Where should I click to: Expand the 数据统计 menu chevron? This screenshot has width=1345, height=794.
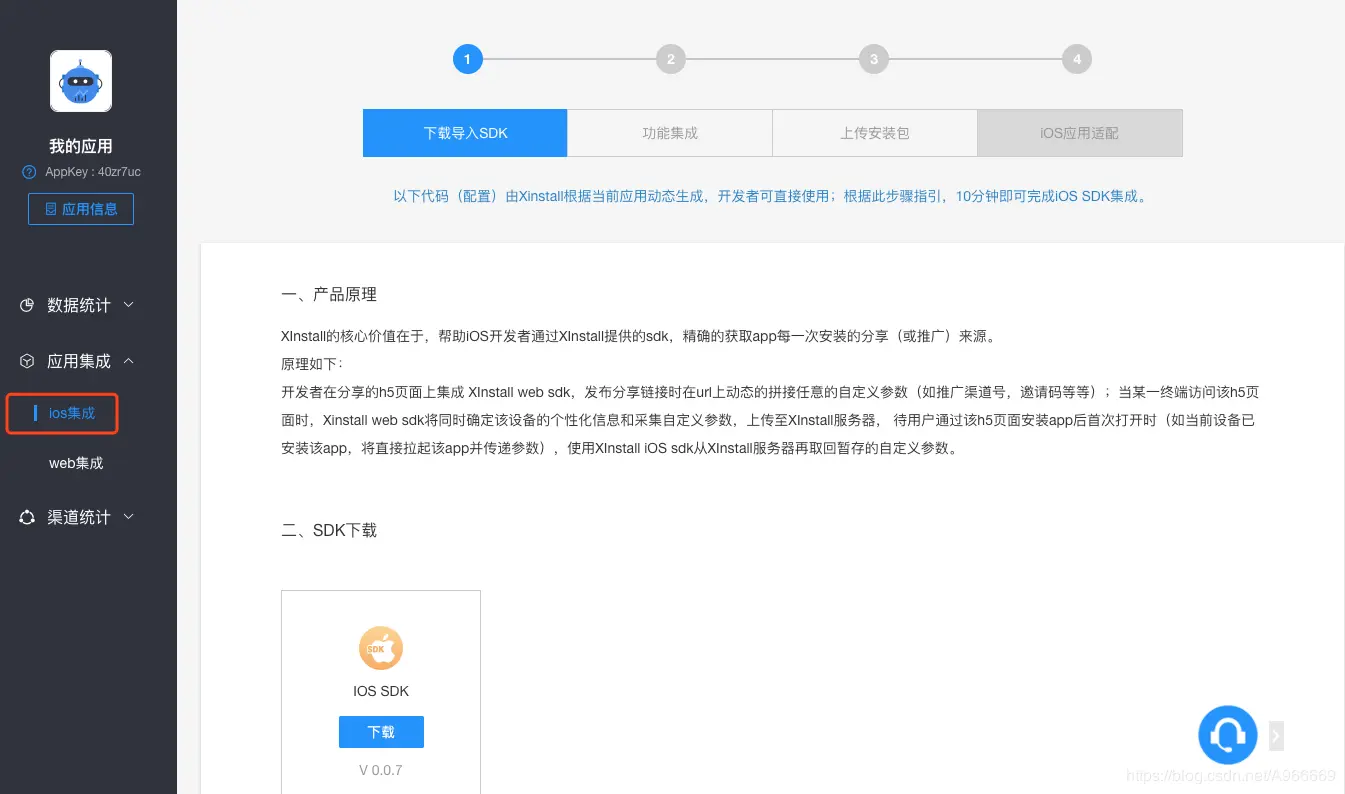[x=128, y=305]
